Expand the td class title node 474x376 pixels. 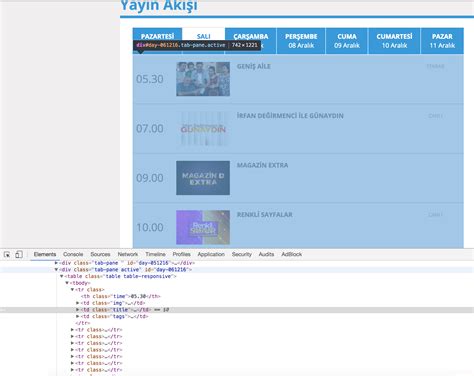pos(77,310)
